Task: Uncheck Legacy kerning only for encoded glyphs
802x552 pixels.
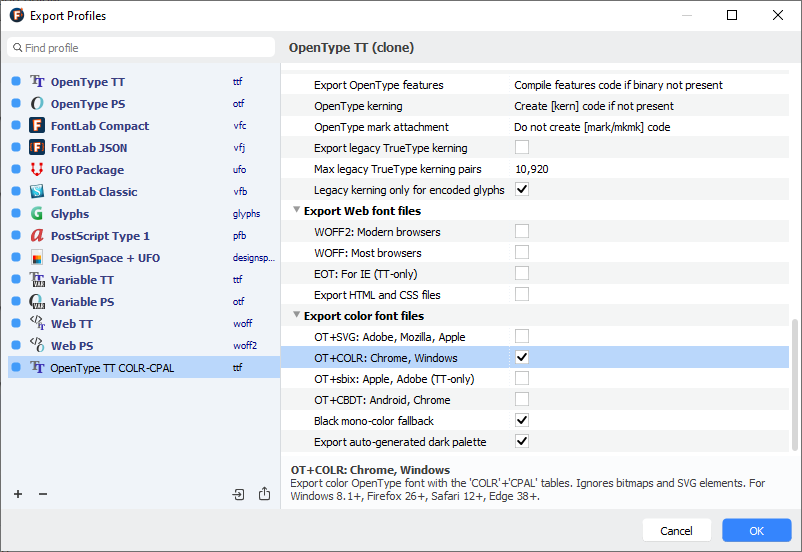Action: pos(522,189)
